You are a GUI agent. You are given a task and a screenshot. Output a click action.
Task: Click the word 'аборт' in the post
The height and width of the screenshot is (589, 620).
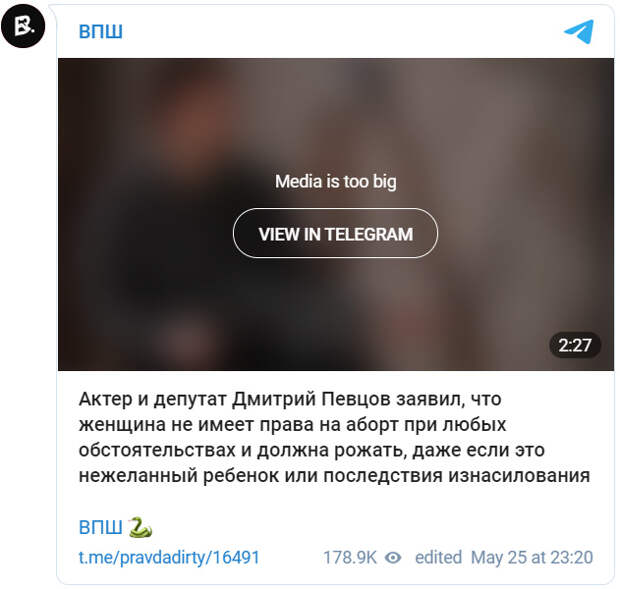(x=372, y=425)
